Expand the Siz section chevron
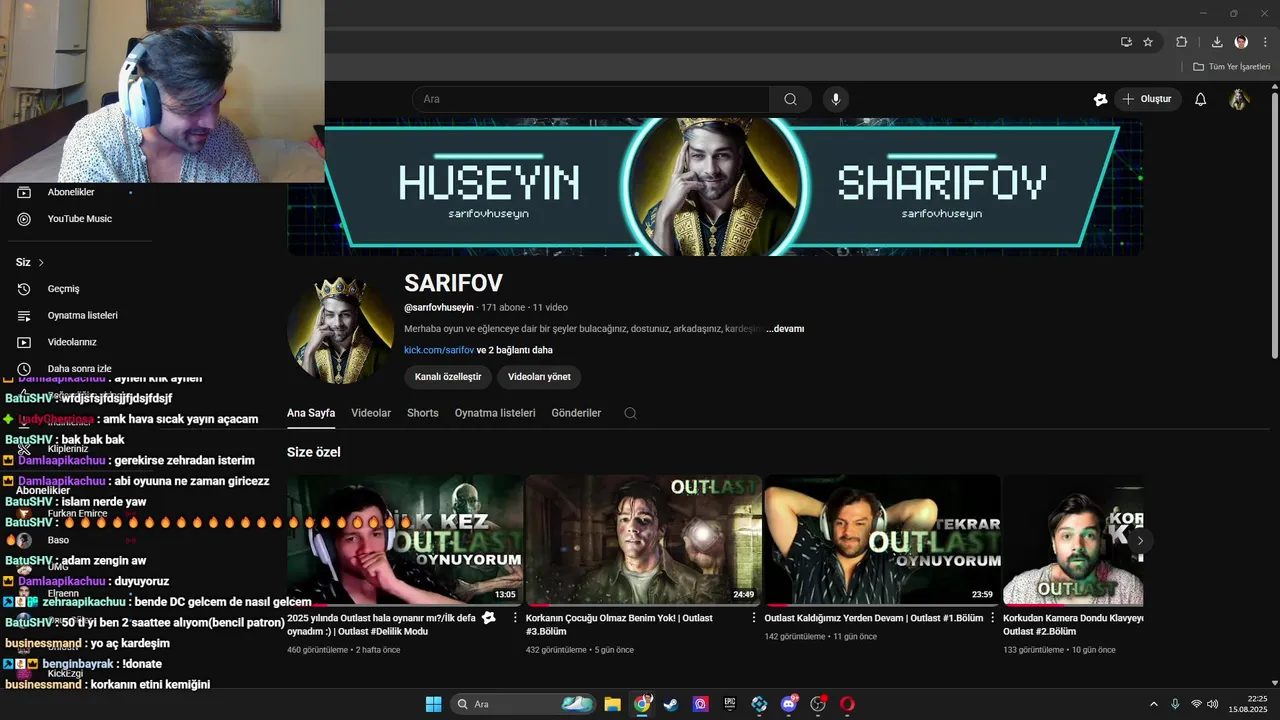 tap(41, 263)
